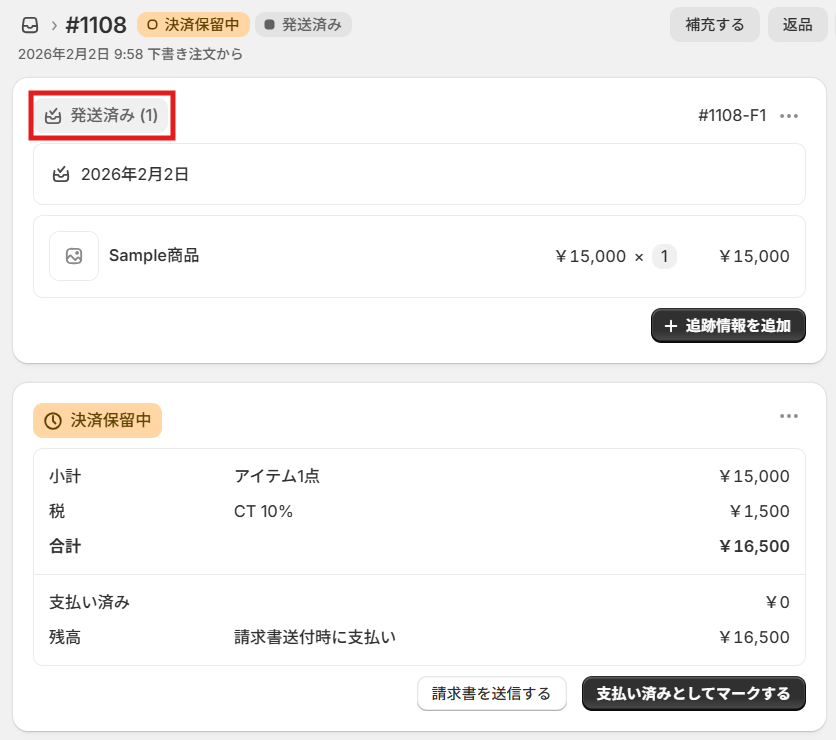Click the order number #1108 heading

tap(96, 25)
